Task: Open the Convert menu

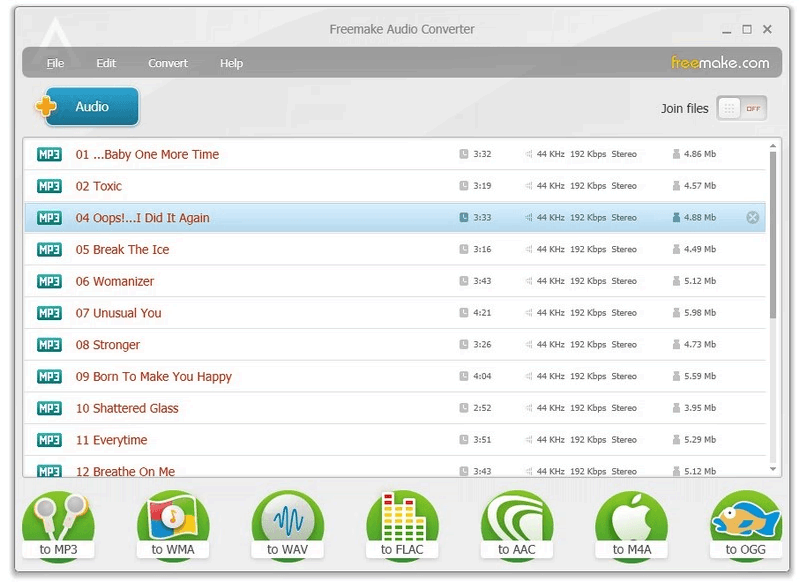Action: (x=168, y=63)
